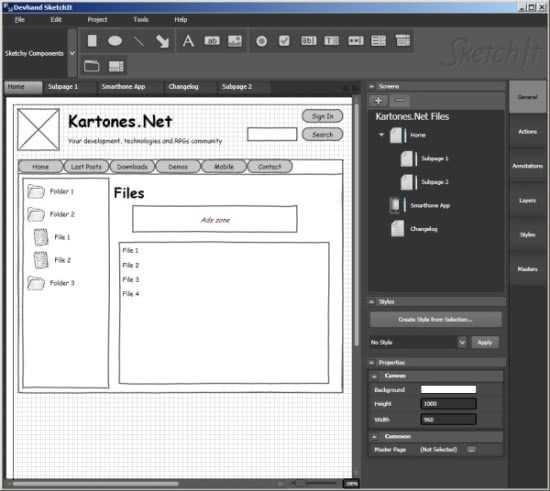Select the Password field component tool

tap(355, 41)
